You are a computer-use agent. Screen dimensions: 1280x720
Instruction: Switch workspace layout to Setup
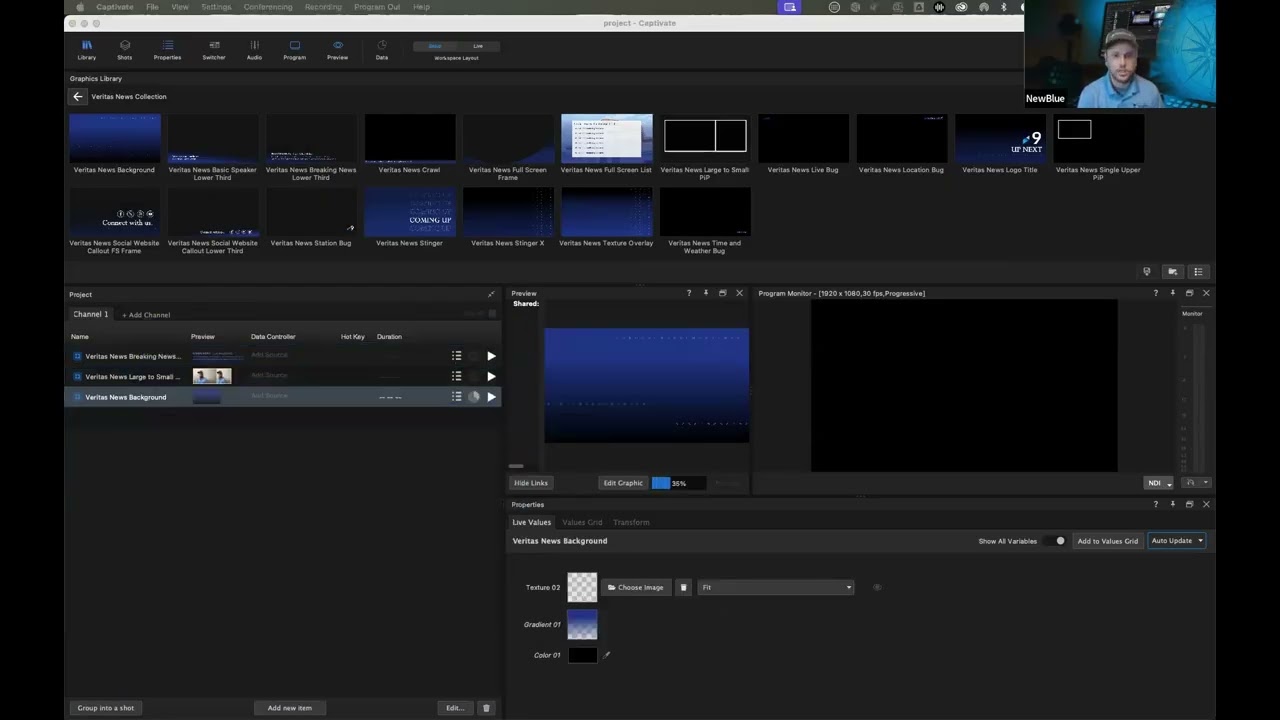(435, 46)
